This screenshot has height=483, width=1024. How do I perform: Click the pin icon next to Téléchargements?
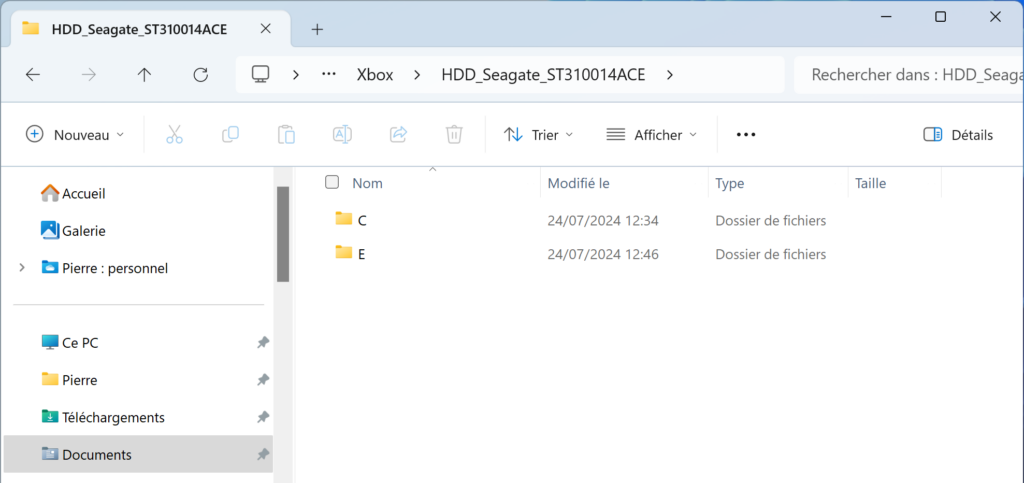pyautogui.click(x=263, y=416)
